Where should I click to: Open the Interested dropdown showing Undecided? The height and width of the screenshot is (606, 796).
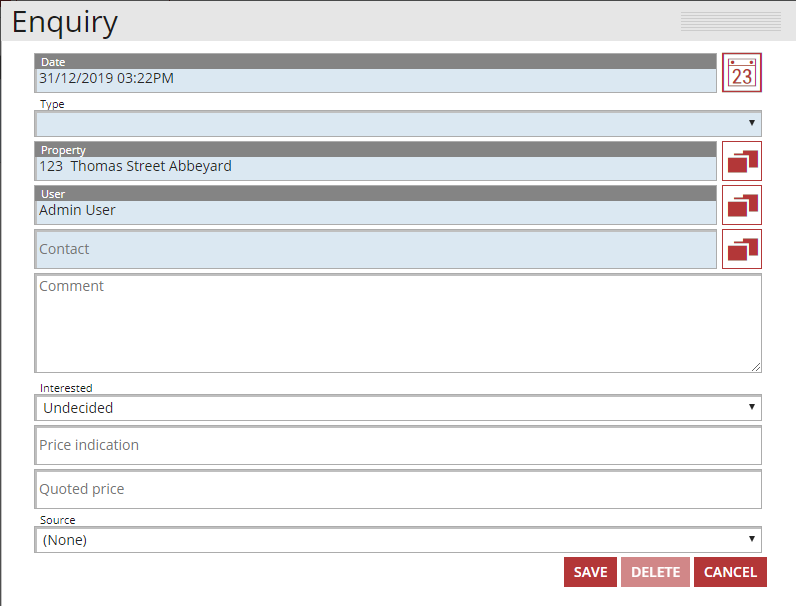click(x=398, y=408)
